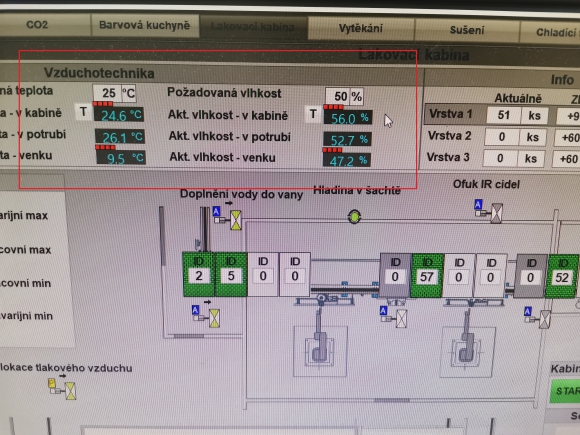This screenshot has height=435, width=580.
Task: Click the yellow valve below ID 2 carrier
Action: coord(214,318)
